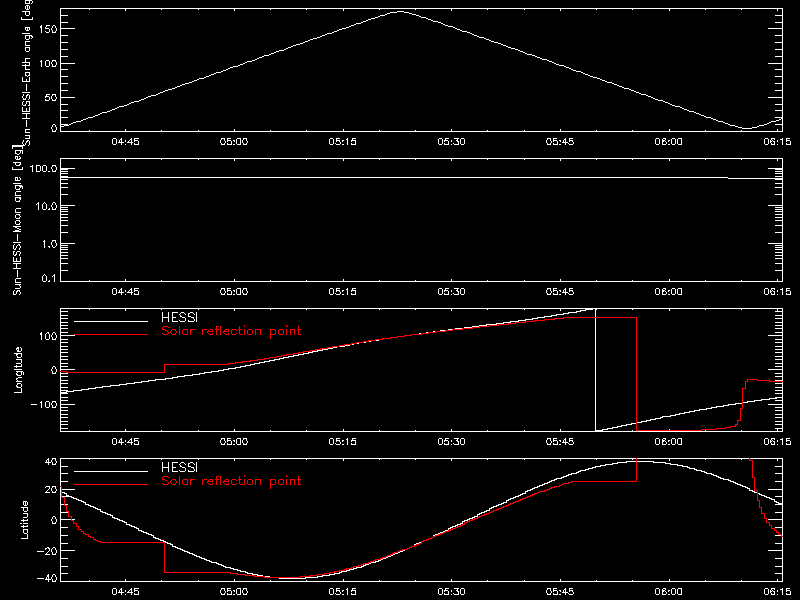Click 05:45 time label under Moon angle plot
800x600 pixels.
point(560,291)
